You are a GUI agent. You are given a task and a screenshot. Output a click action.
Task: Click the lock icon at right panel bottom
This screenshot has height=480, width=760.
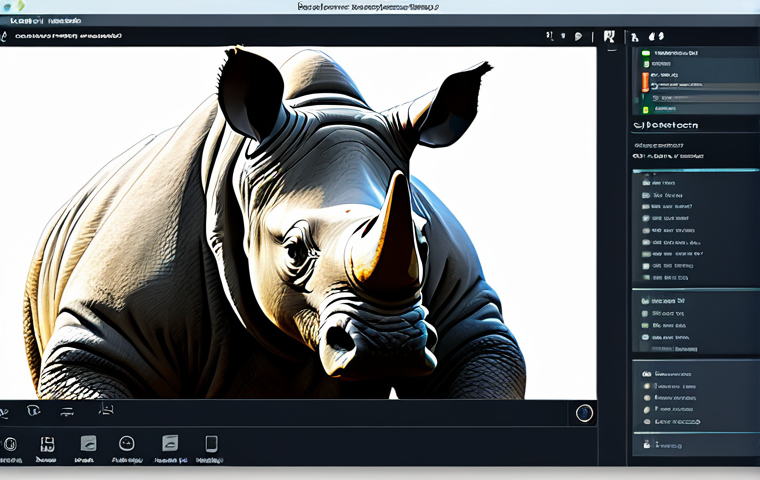click(x=647, y=444)
